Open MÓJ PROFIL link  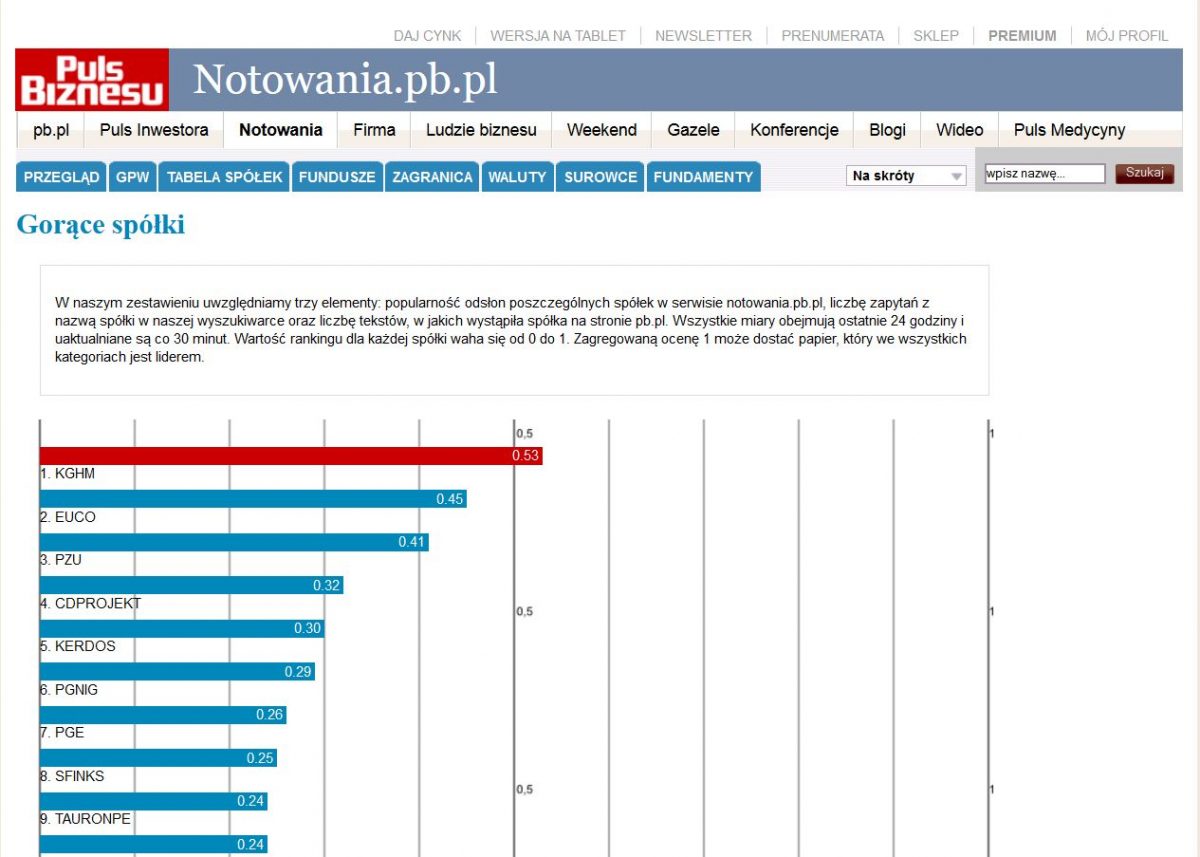pos(1127,36)
